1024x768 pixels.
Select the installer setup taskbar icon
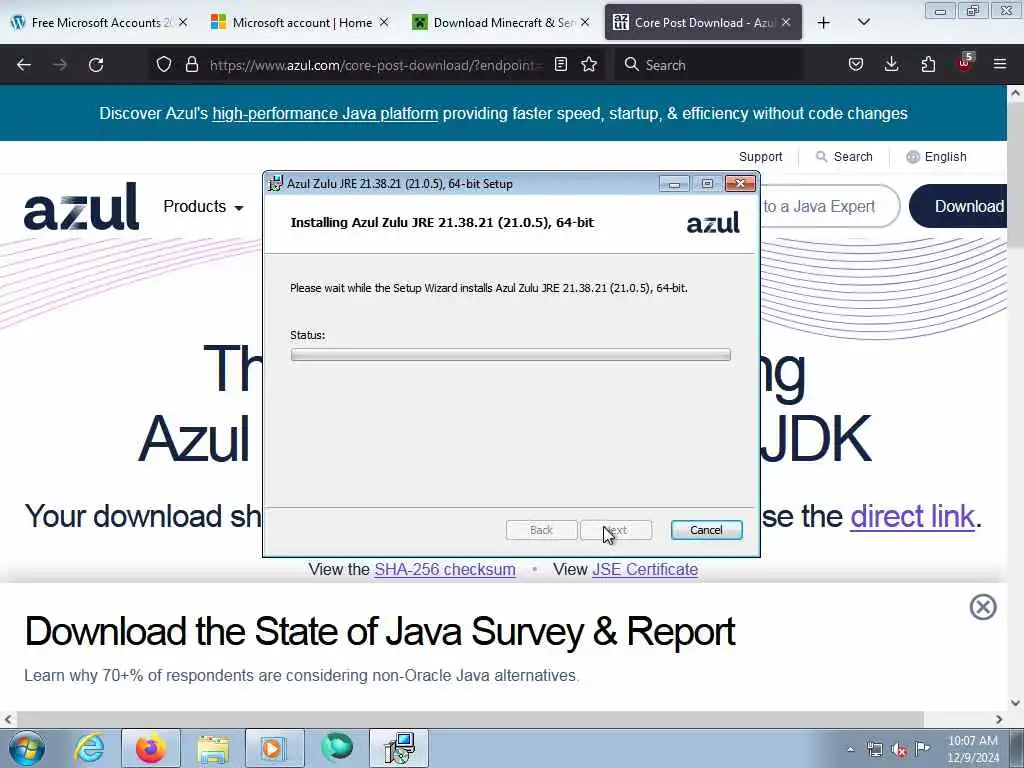click(x=399, y=748)
